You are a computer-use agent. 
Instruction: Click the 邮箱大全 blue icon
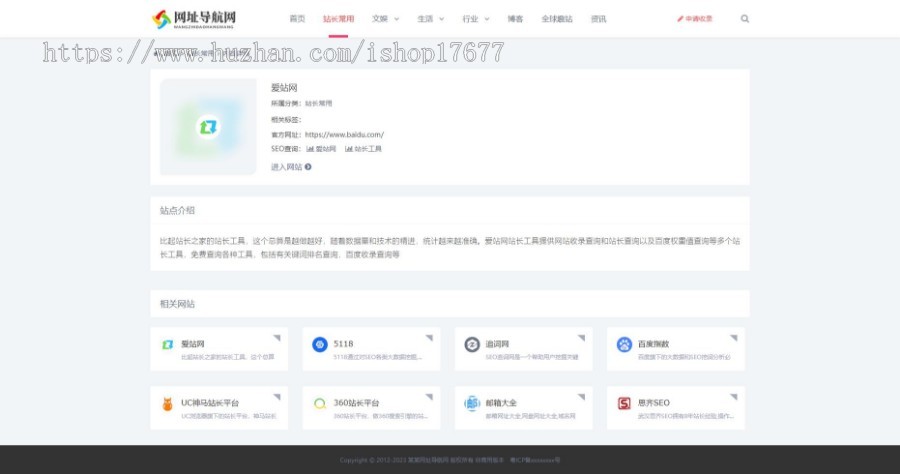pos(472,403)
